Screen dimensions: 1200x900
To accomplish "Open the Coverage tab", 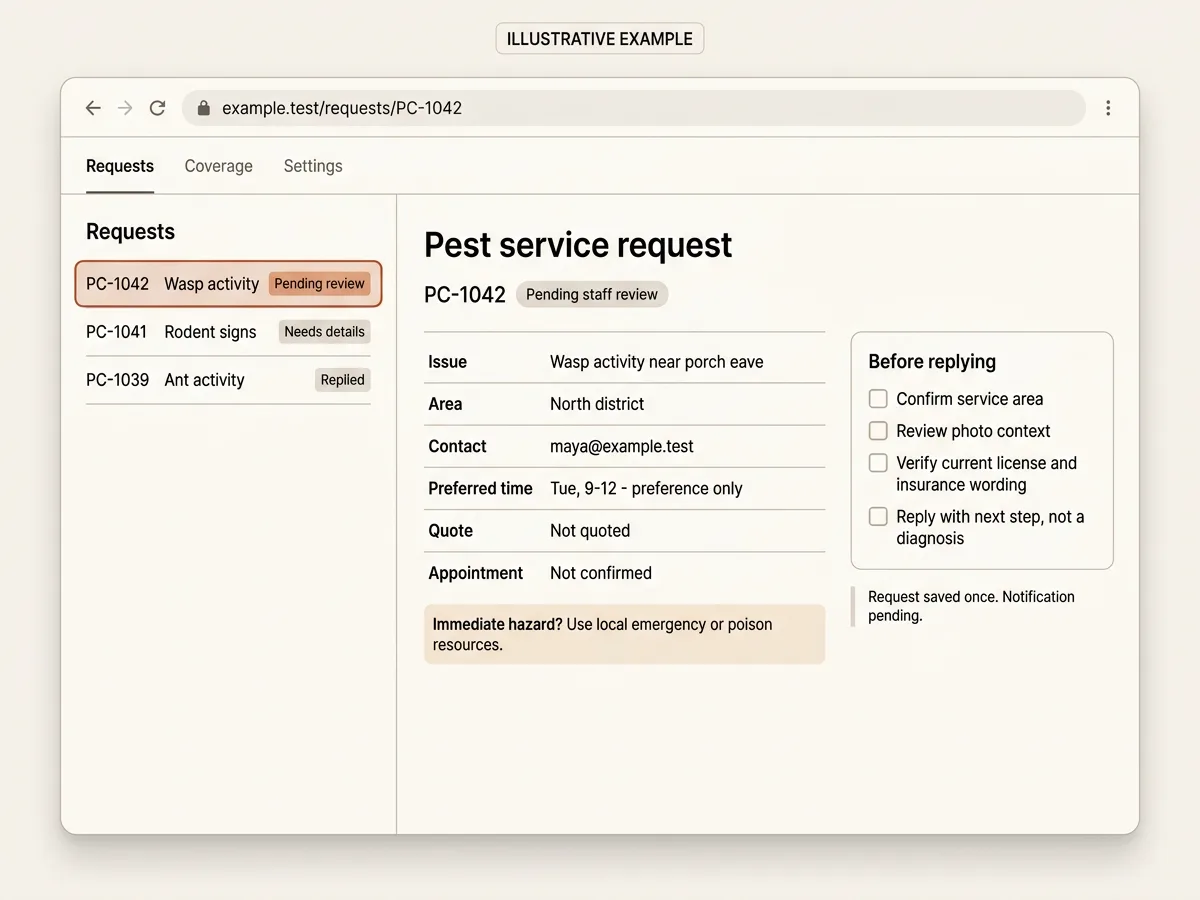I will click(x=218, y=166).
